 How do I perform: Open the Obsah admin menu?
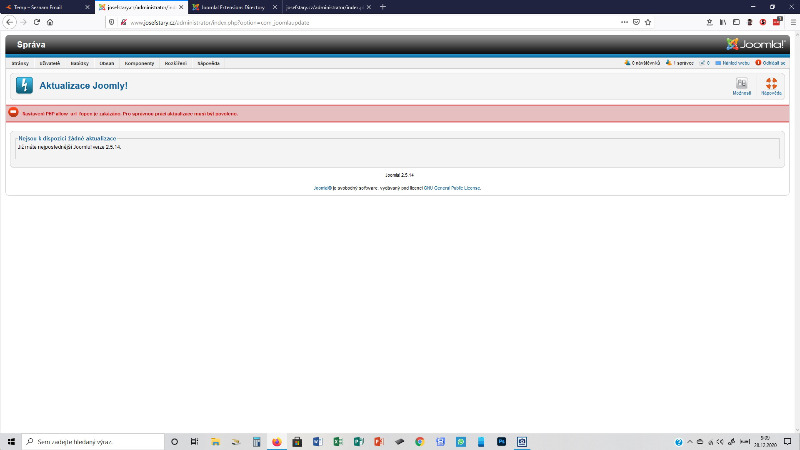click(x=107, y=63)
